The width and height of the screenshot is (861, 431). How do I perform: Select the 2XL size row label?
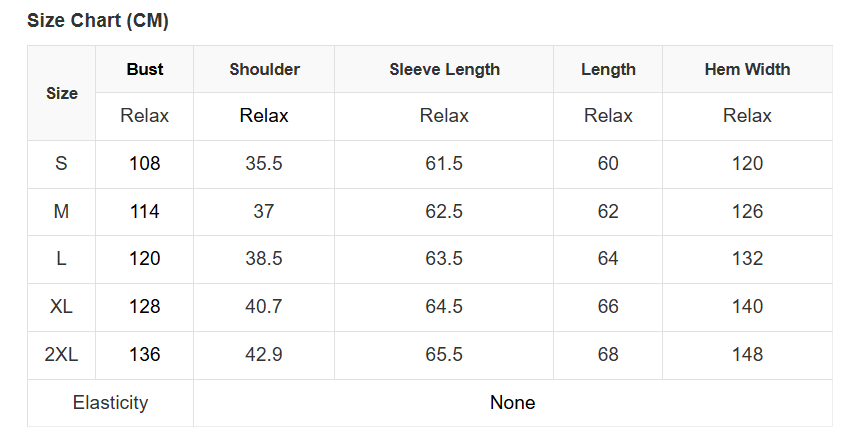[x=62, y=355]
